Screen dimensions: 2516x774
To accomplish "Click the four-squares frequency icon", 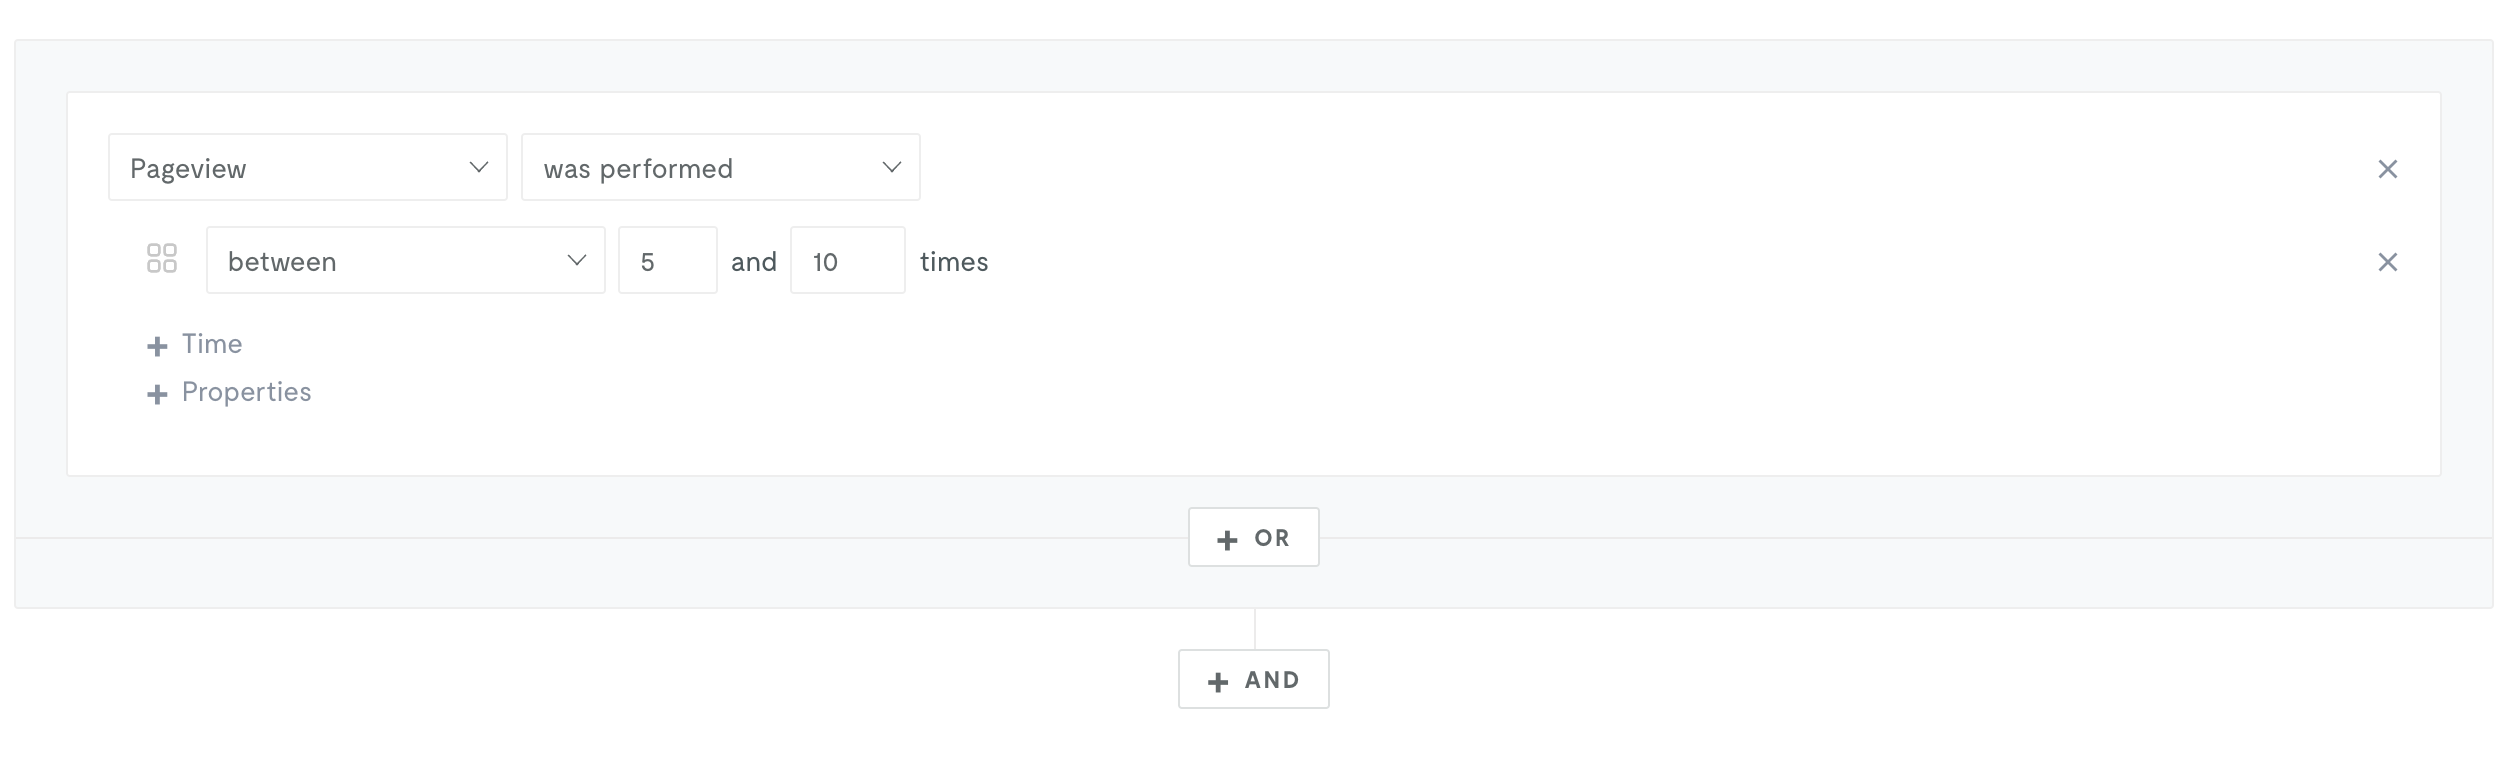I will coord(162,258).
